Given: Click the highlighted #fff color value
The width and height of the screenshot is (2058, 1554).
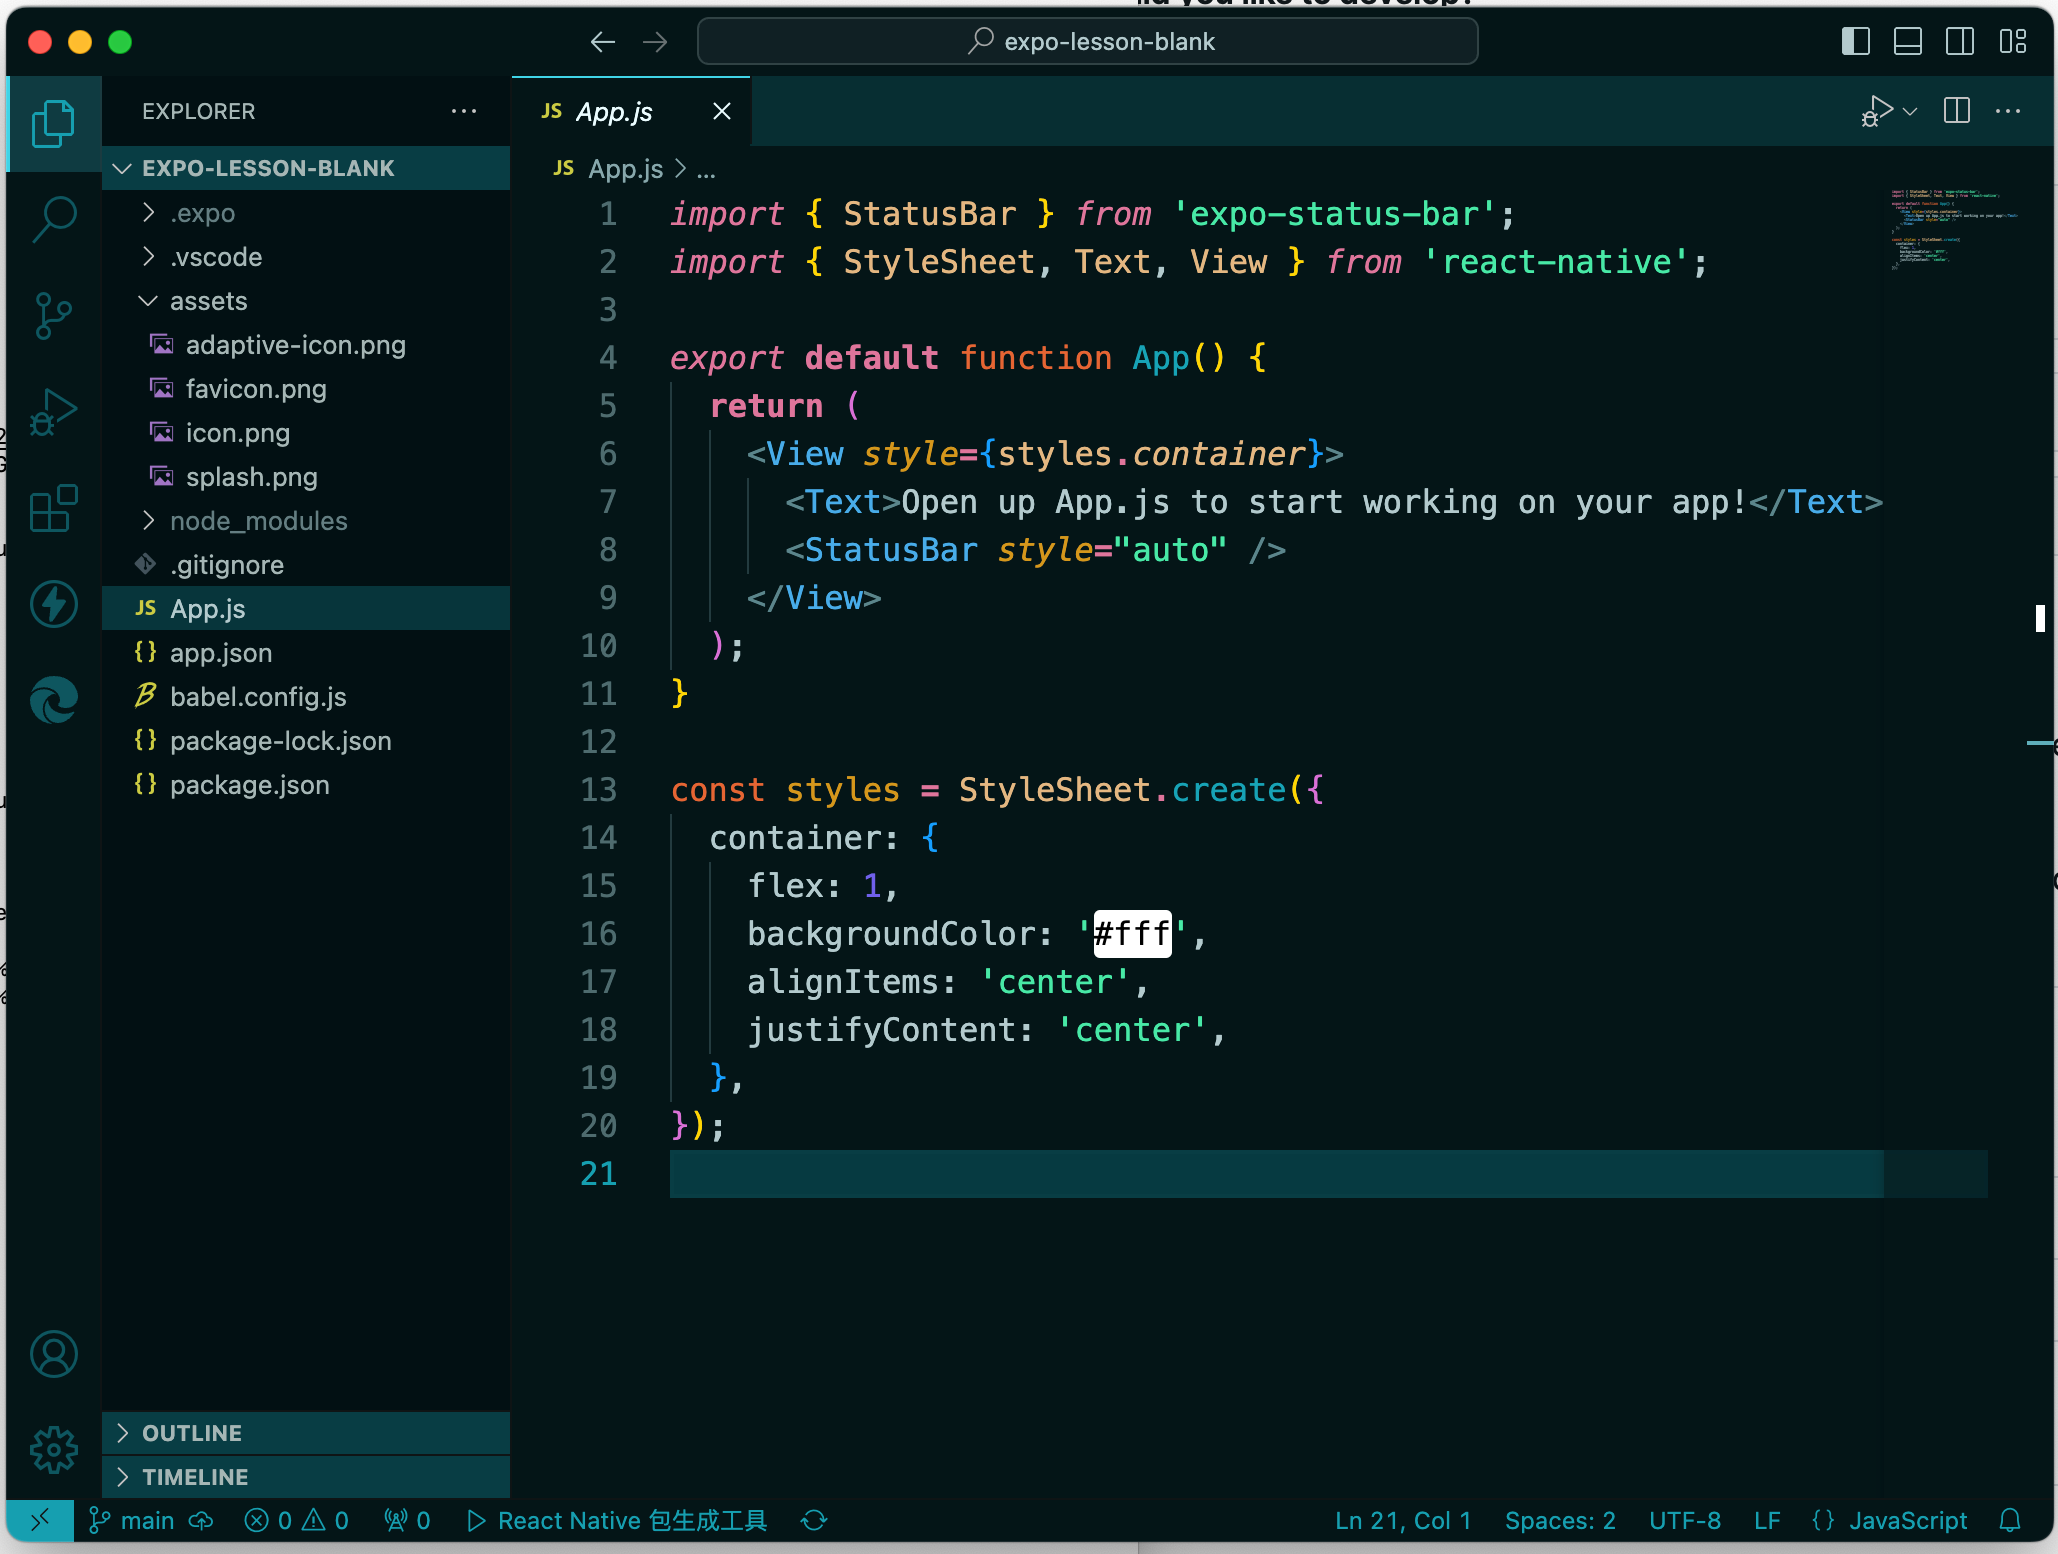Looking at the screenshot, I should 1131,933.
